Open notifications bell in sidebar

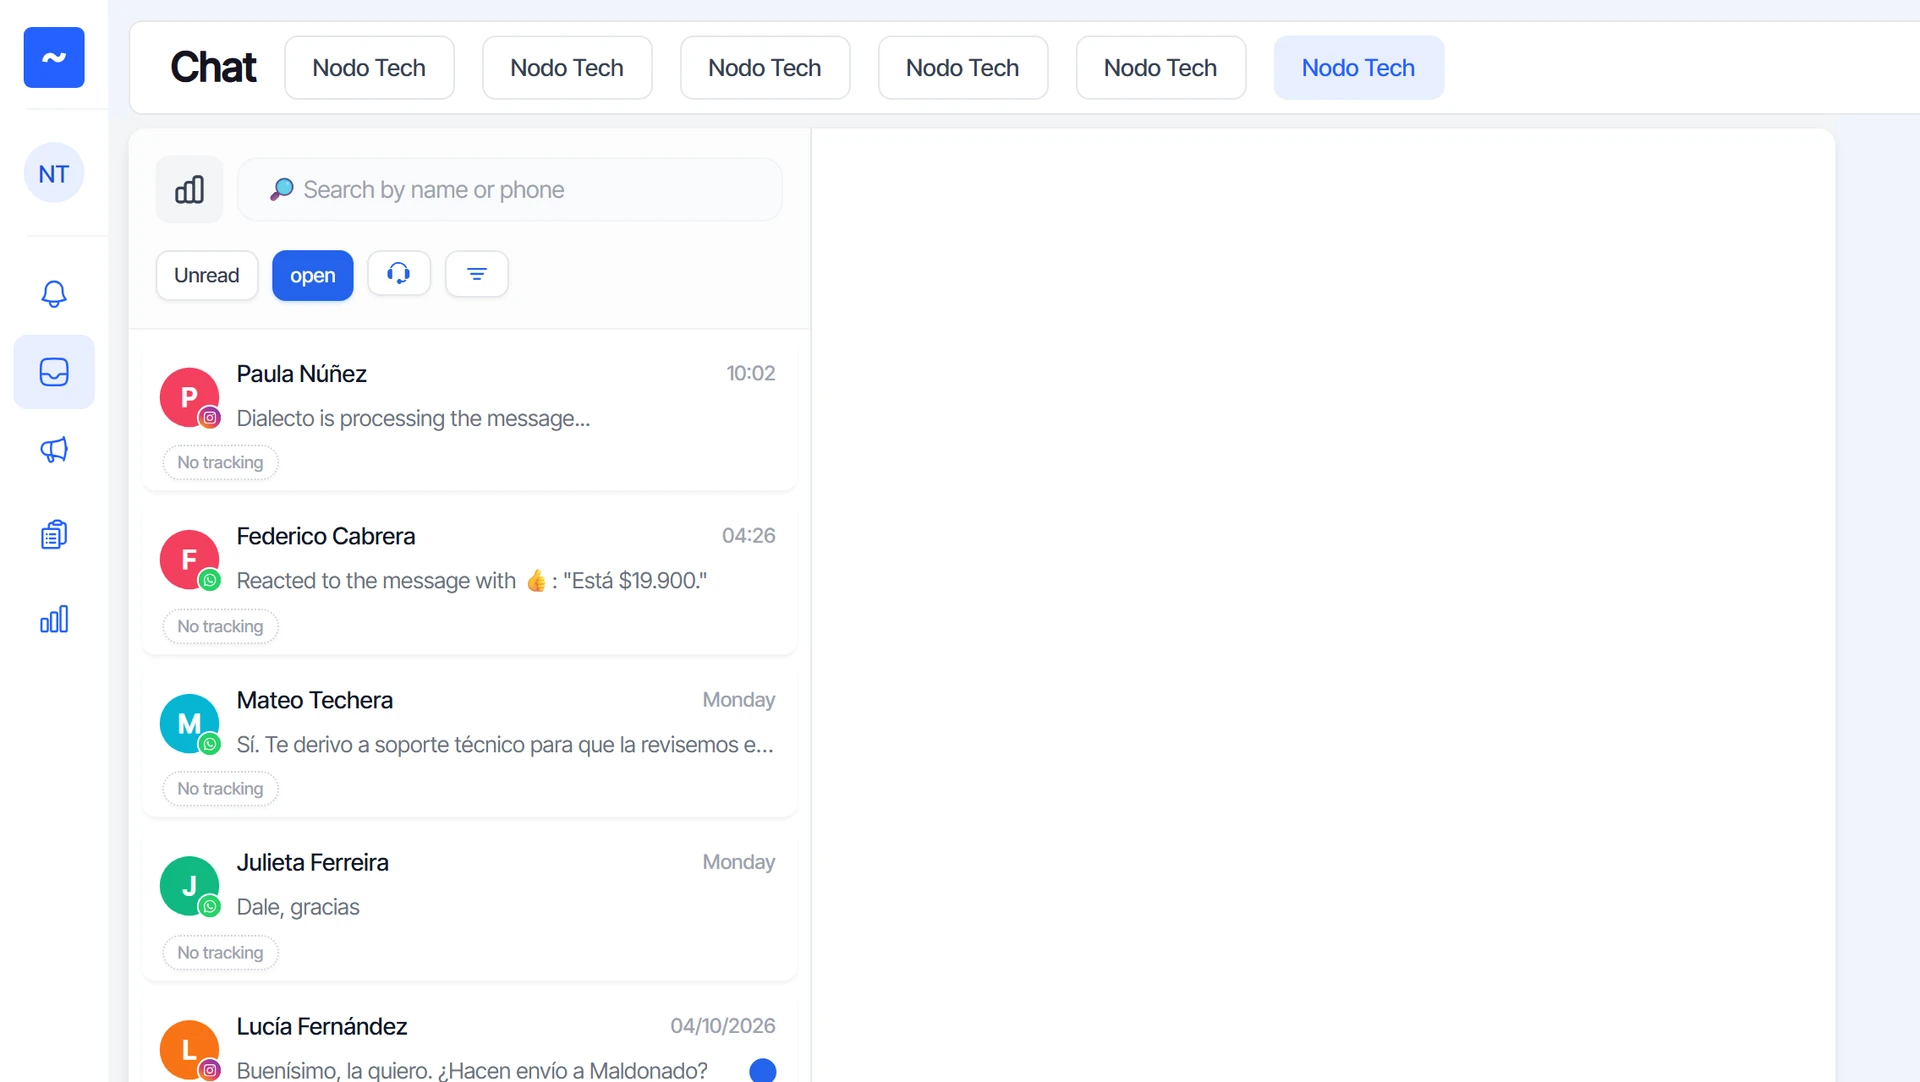tap(54, 294)
